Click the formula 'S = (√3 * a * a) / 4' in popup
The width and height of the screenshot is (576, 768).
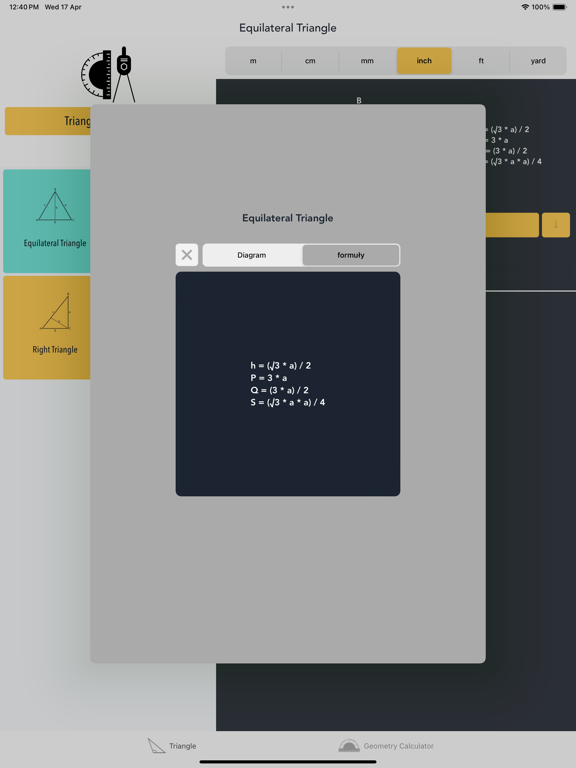[x=288, y=402]
